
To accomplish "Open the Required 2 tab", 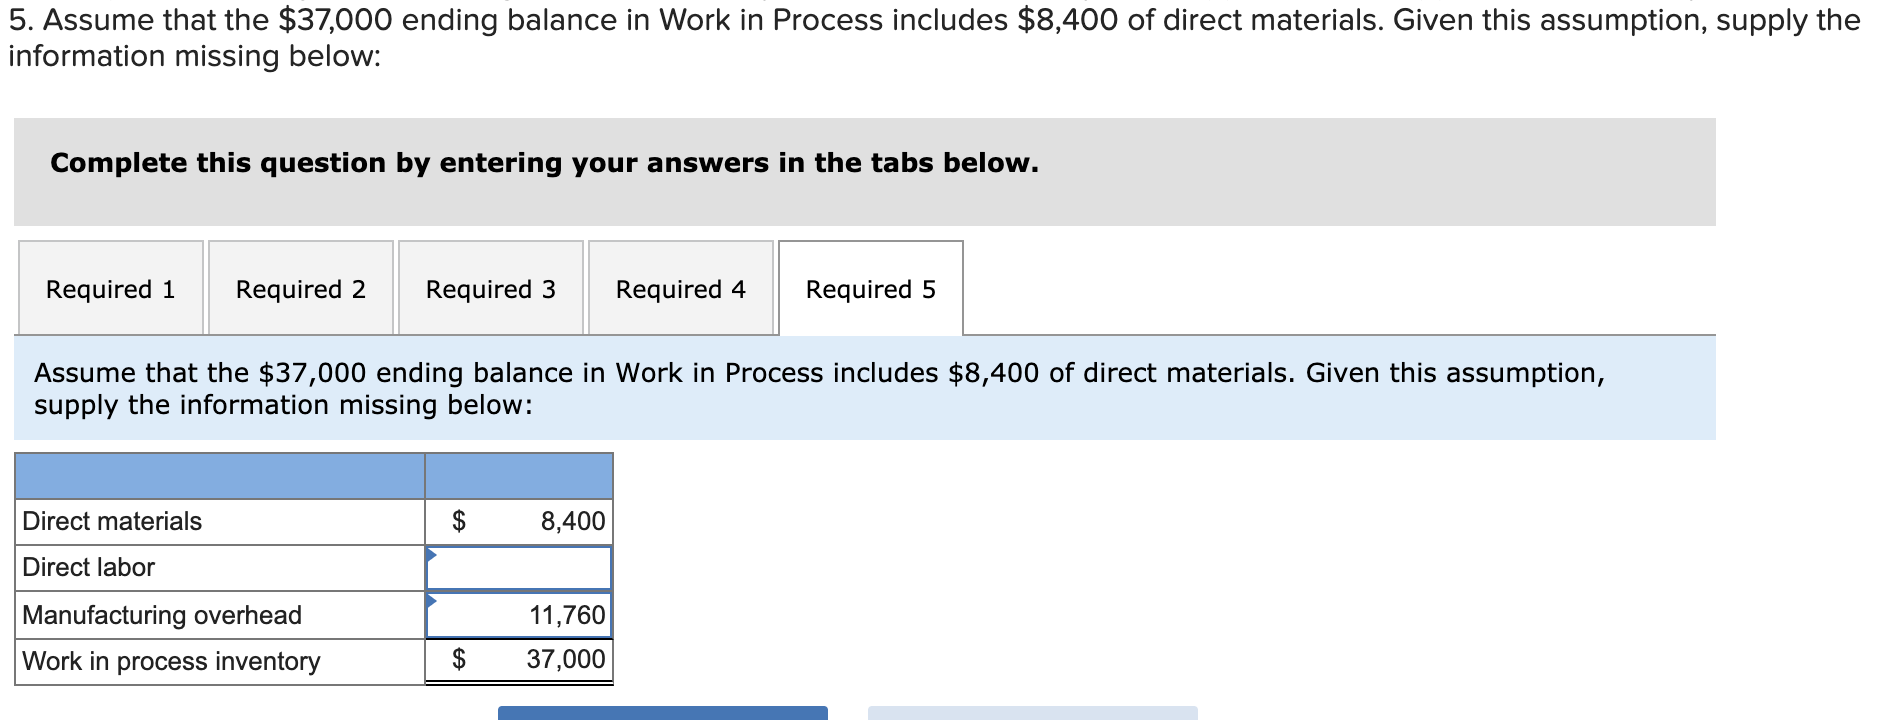I will click(x=301, y=289).
